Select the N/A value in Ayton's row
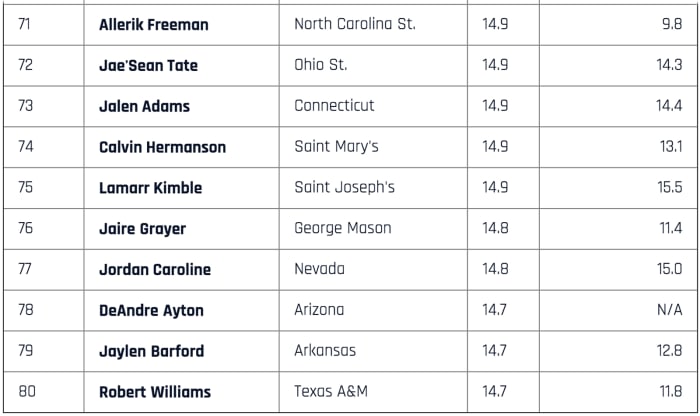700x416 pixels. [x=669, y=311]
